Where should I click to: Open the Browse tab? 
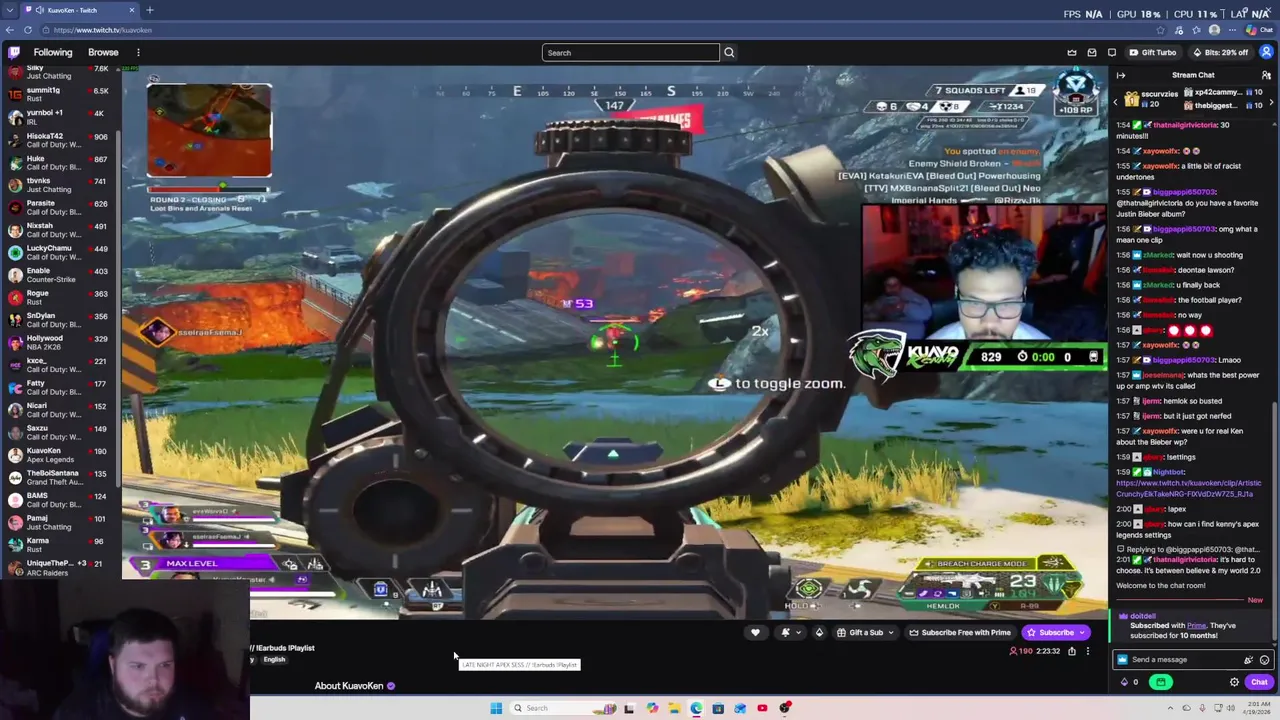pyautogui.click(x=103, y=52)
